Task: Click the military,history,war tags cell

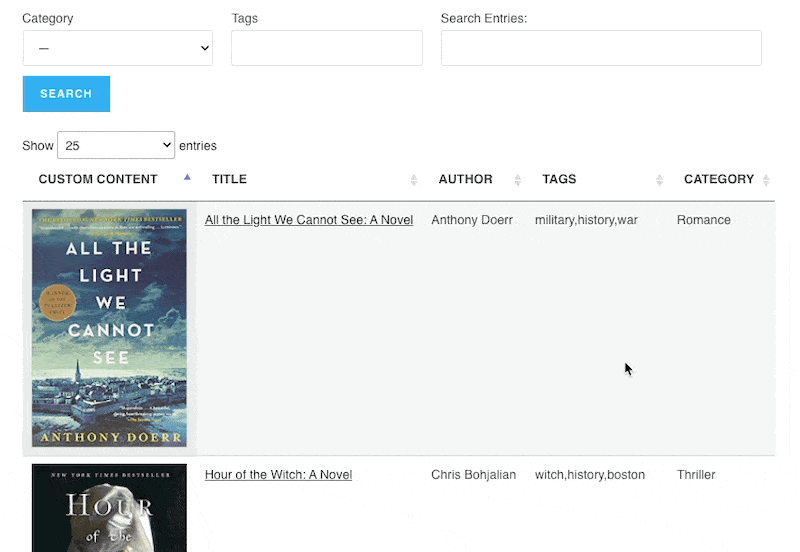Action: (x=586, y=220)
